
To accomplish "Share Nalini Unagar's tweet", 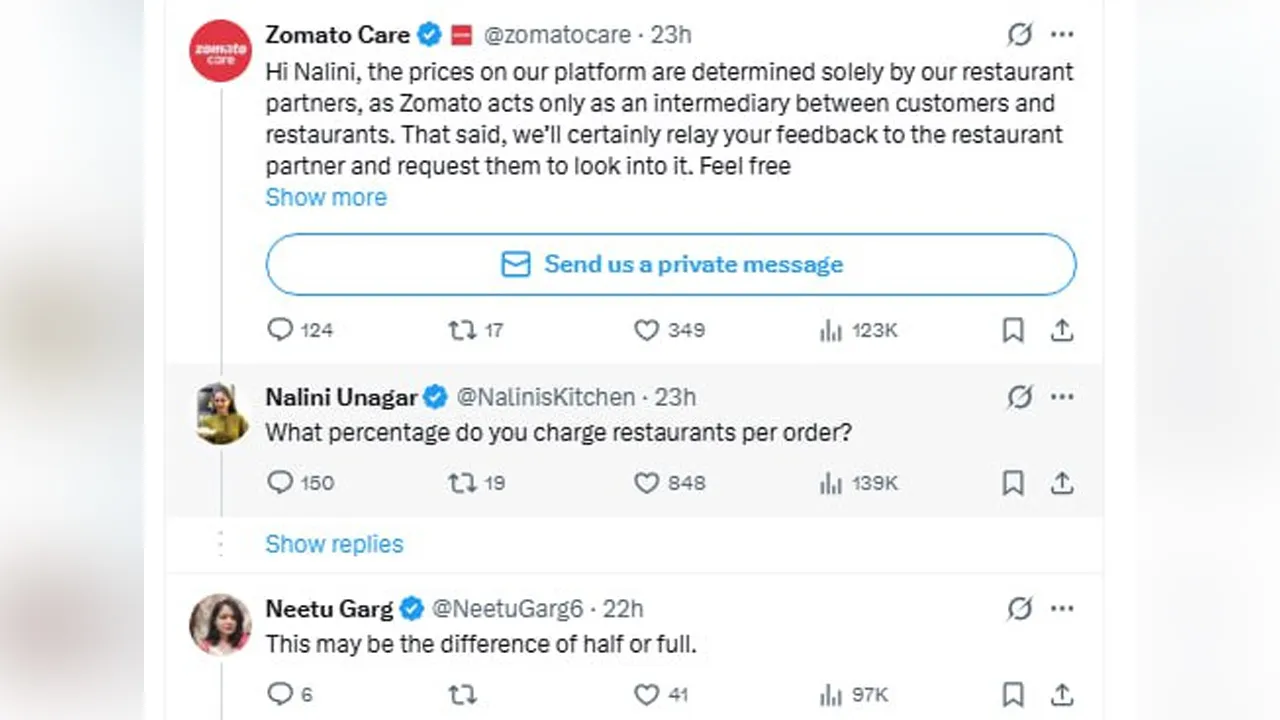I will [x=1062, y=483].
